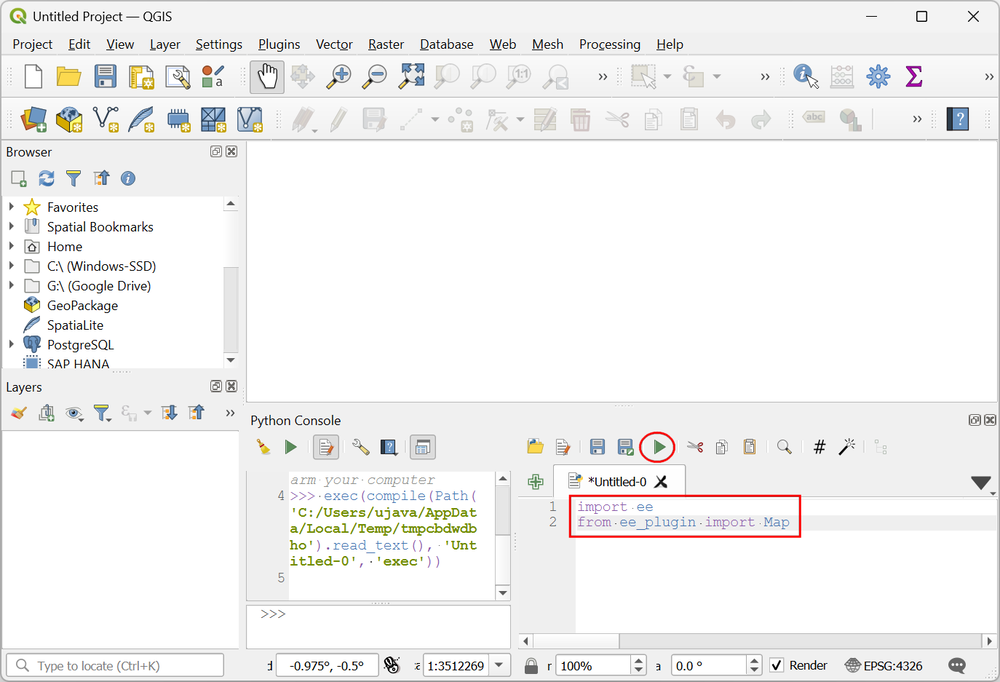The image size is (1000, 682).
Task: Open the Project menu
Action: point(33,44)
